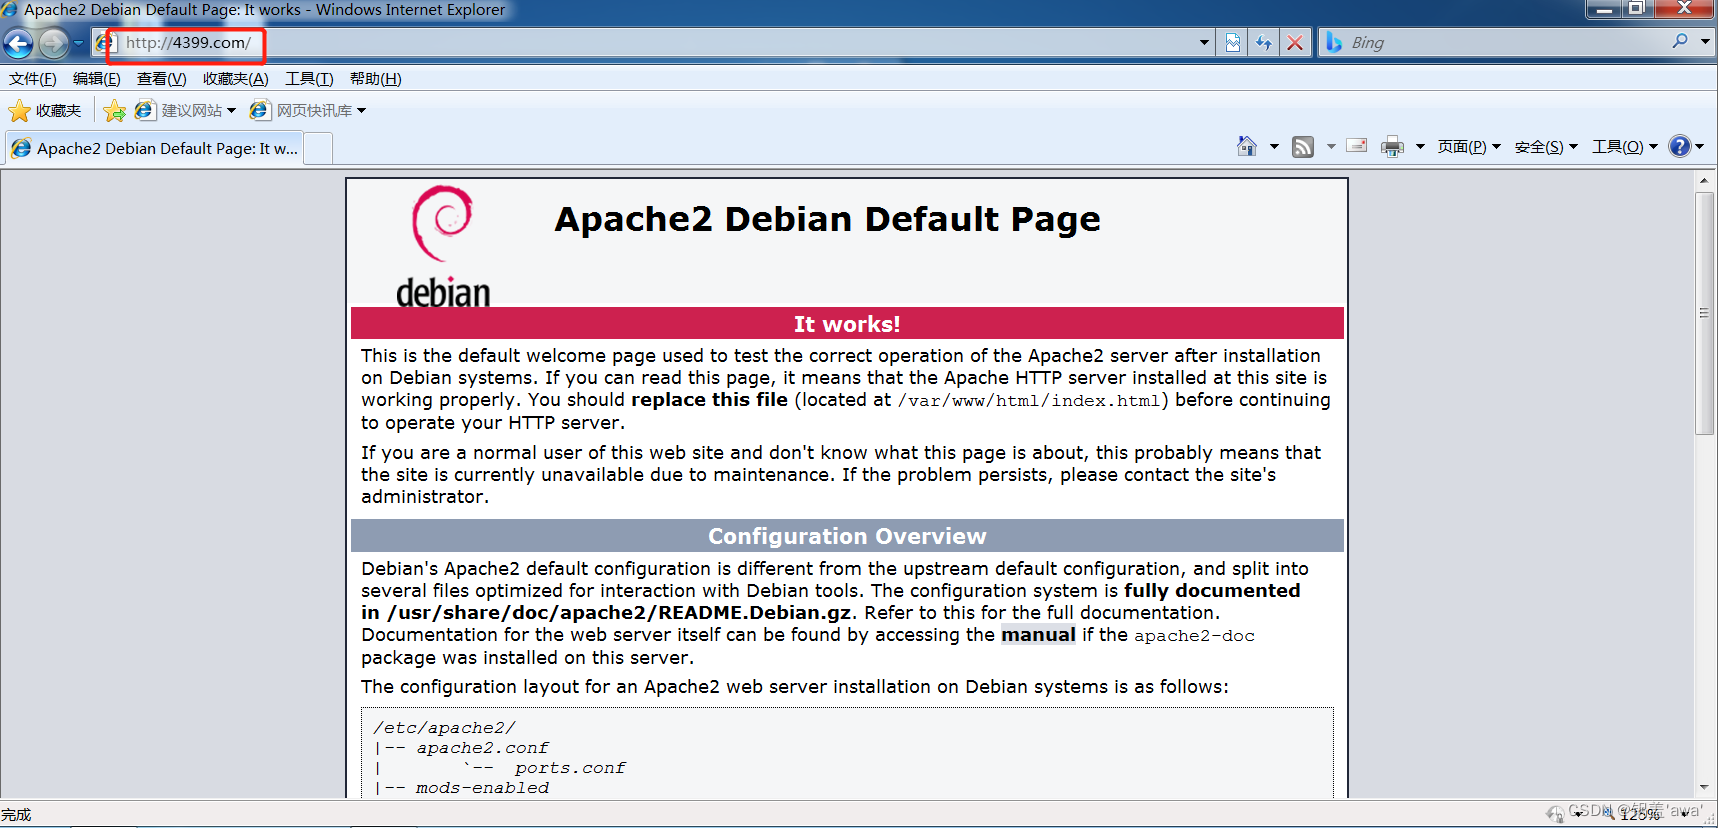Screen dimensions: 1718x828
Task: Click the 收藏夹 favorites star button
Action: (45, 111)
